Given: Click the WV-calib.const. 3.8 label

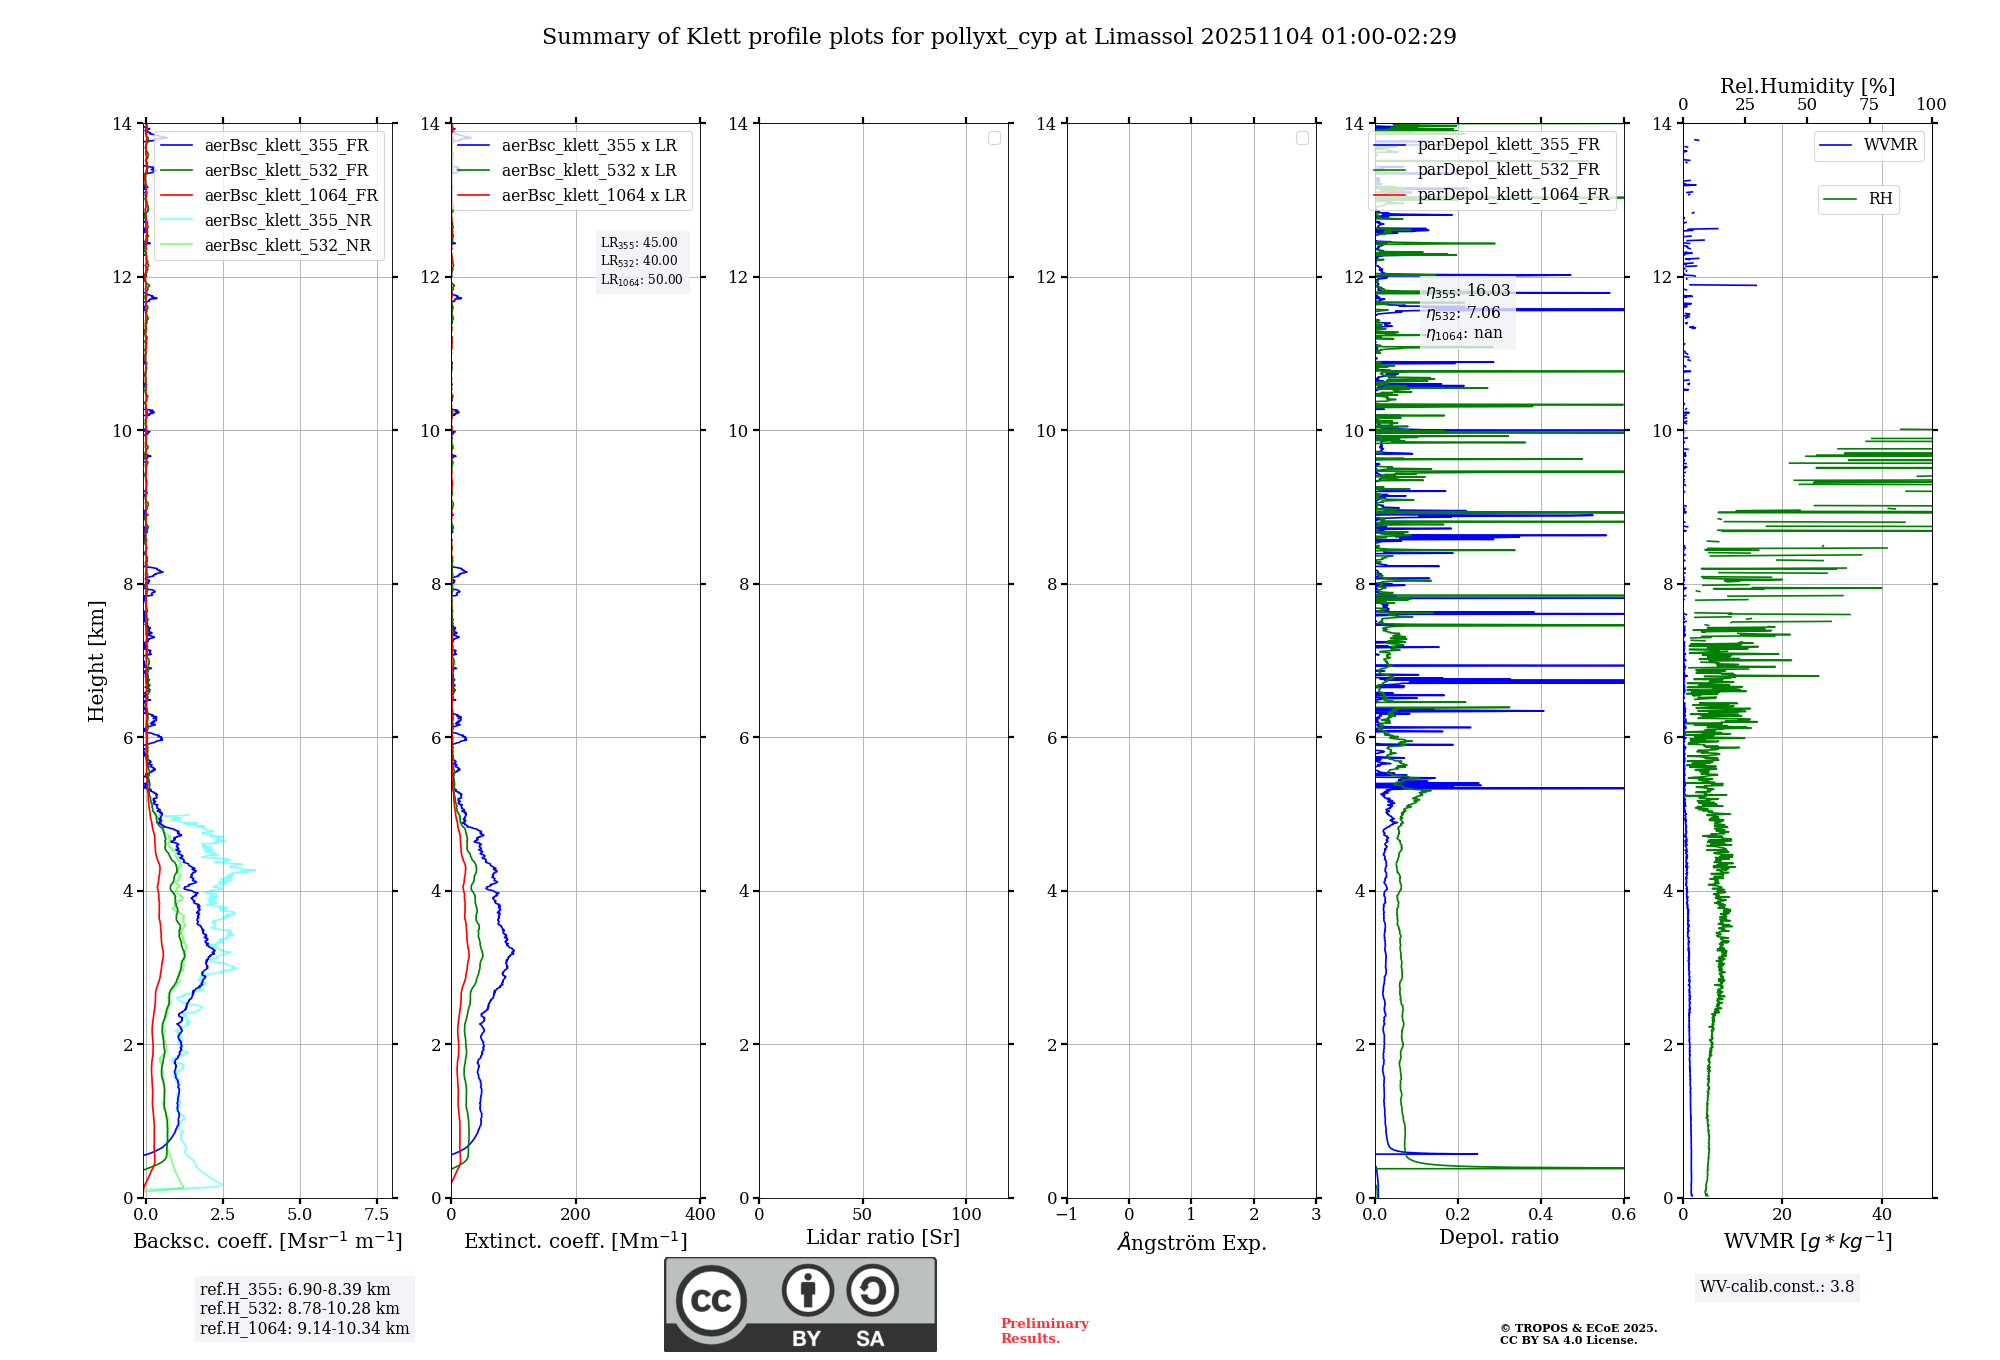Looking at the screenshot, I should pos(1776,1287).
